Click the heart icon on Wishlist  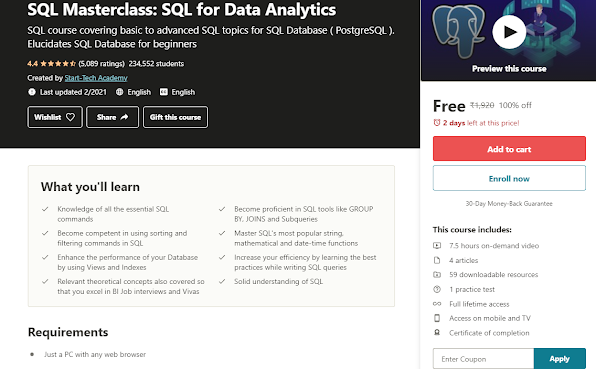tap(70, 117)
